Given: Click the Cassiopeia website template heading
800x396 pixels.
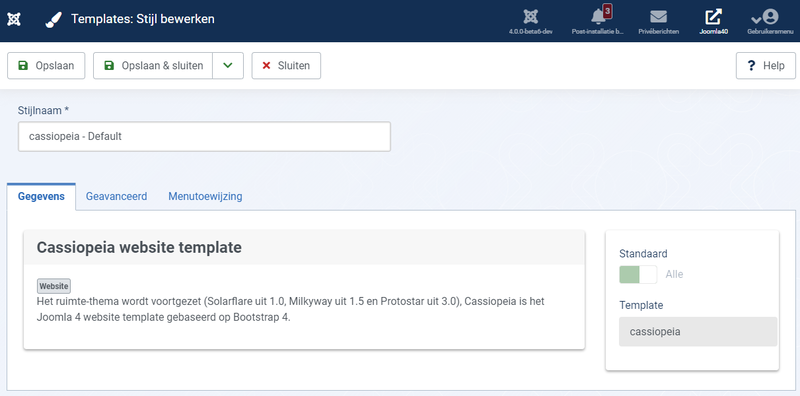Looking at the screenshot, I should click(139, 248).
